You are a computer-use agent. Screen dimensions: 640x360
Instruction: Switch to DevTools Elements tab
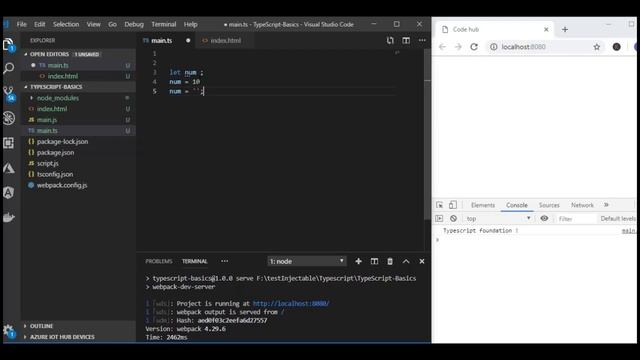482,205
